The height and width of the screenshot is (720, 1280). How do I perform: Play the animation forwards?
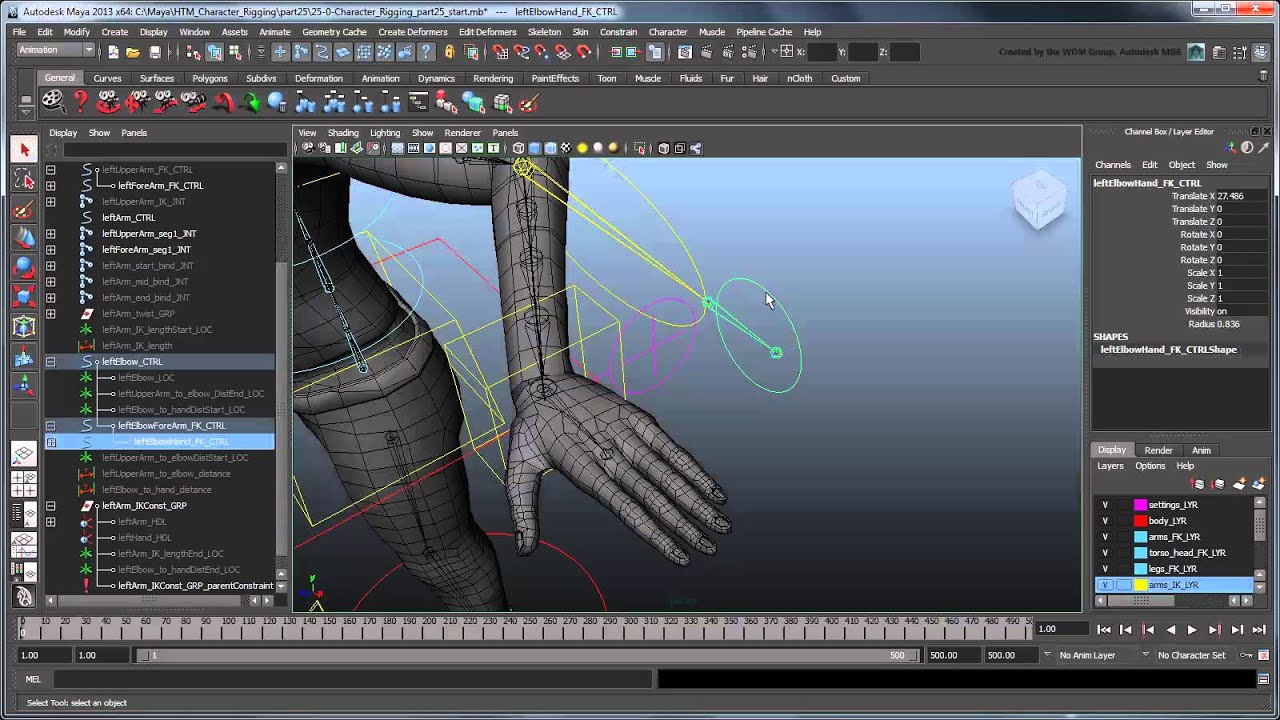coord(1192,630)
